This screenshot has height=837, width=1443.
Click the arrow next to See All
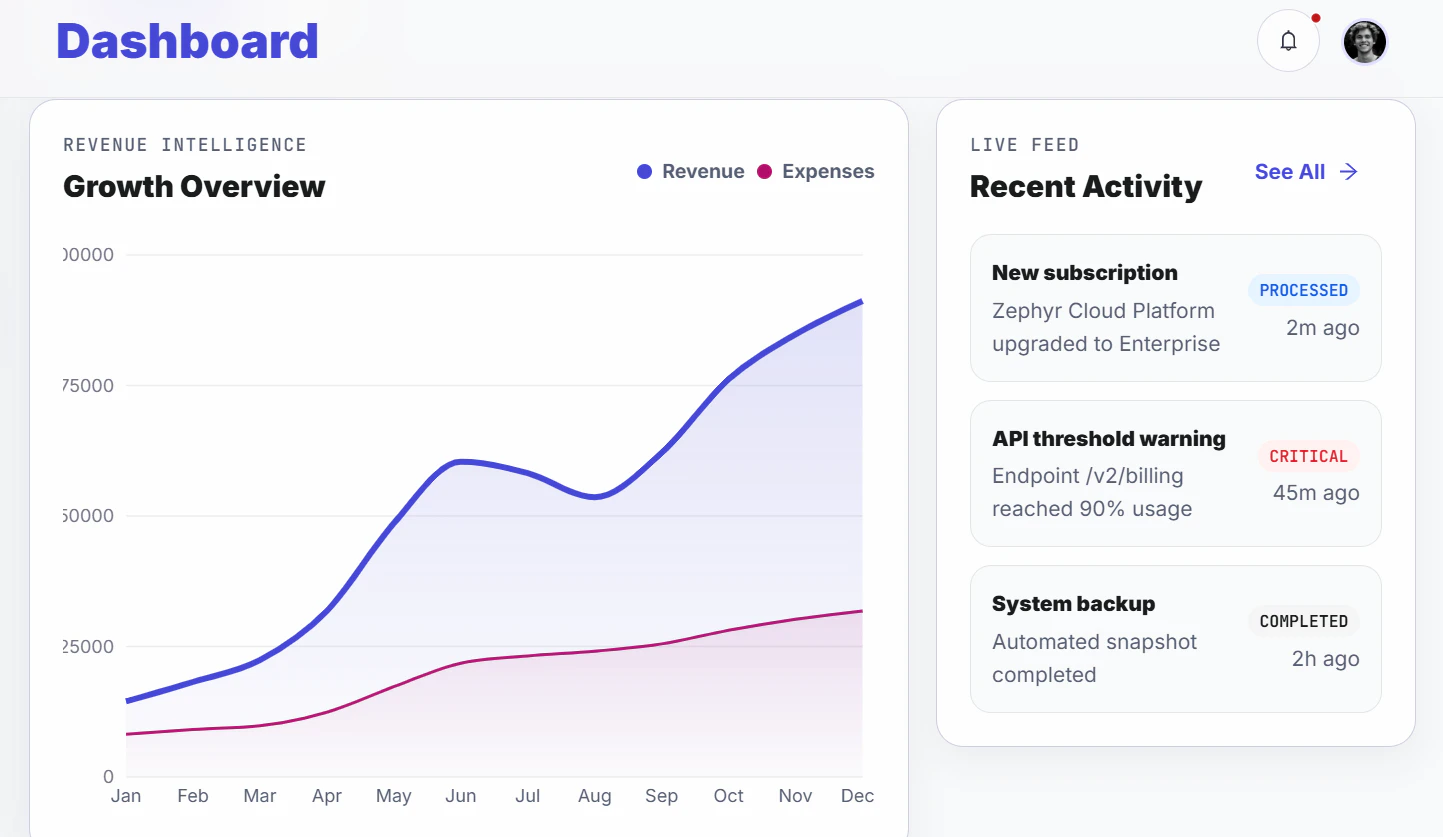[1349, 172]
